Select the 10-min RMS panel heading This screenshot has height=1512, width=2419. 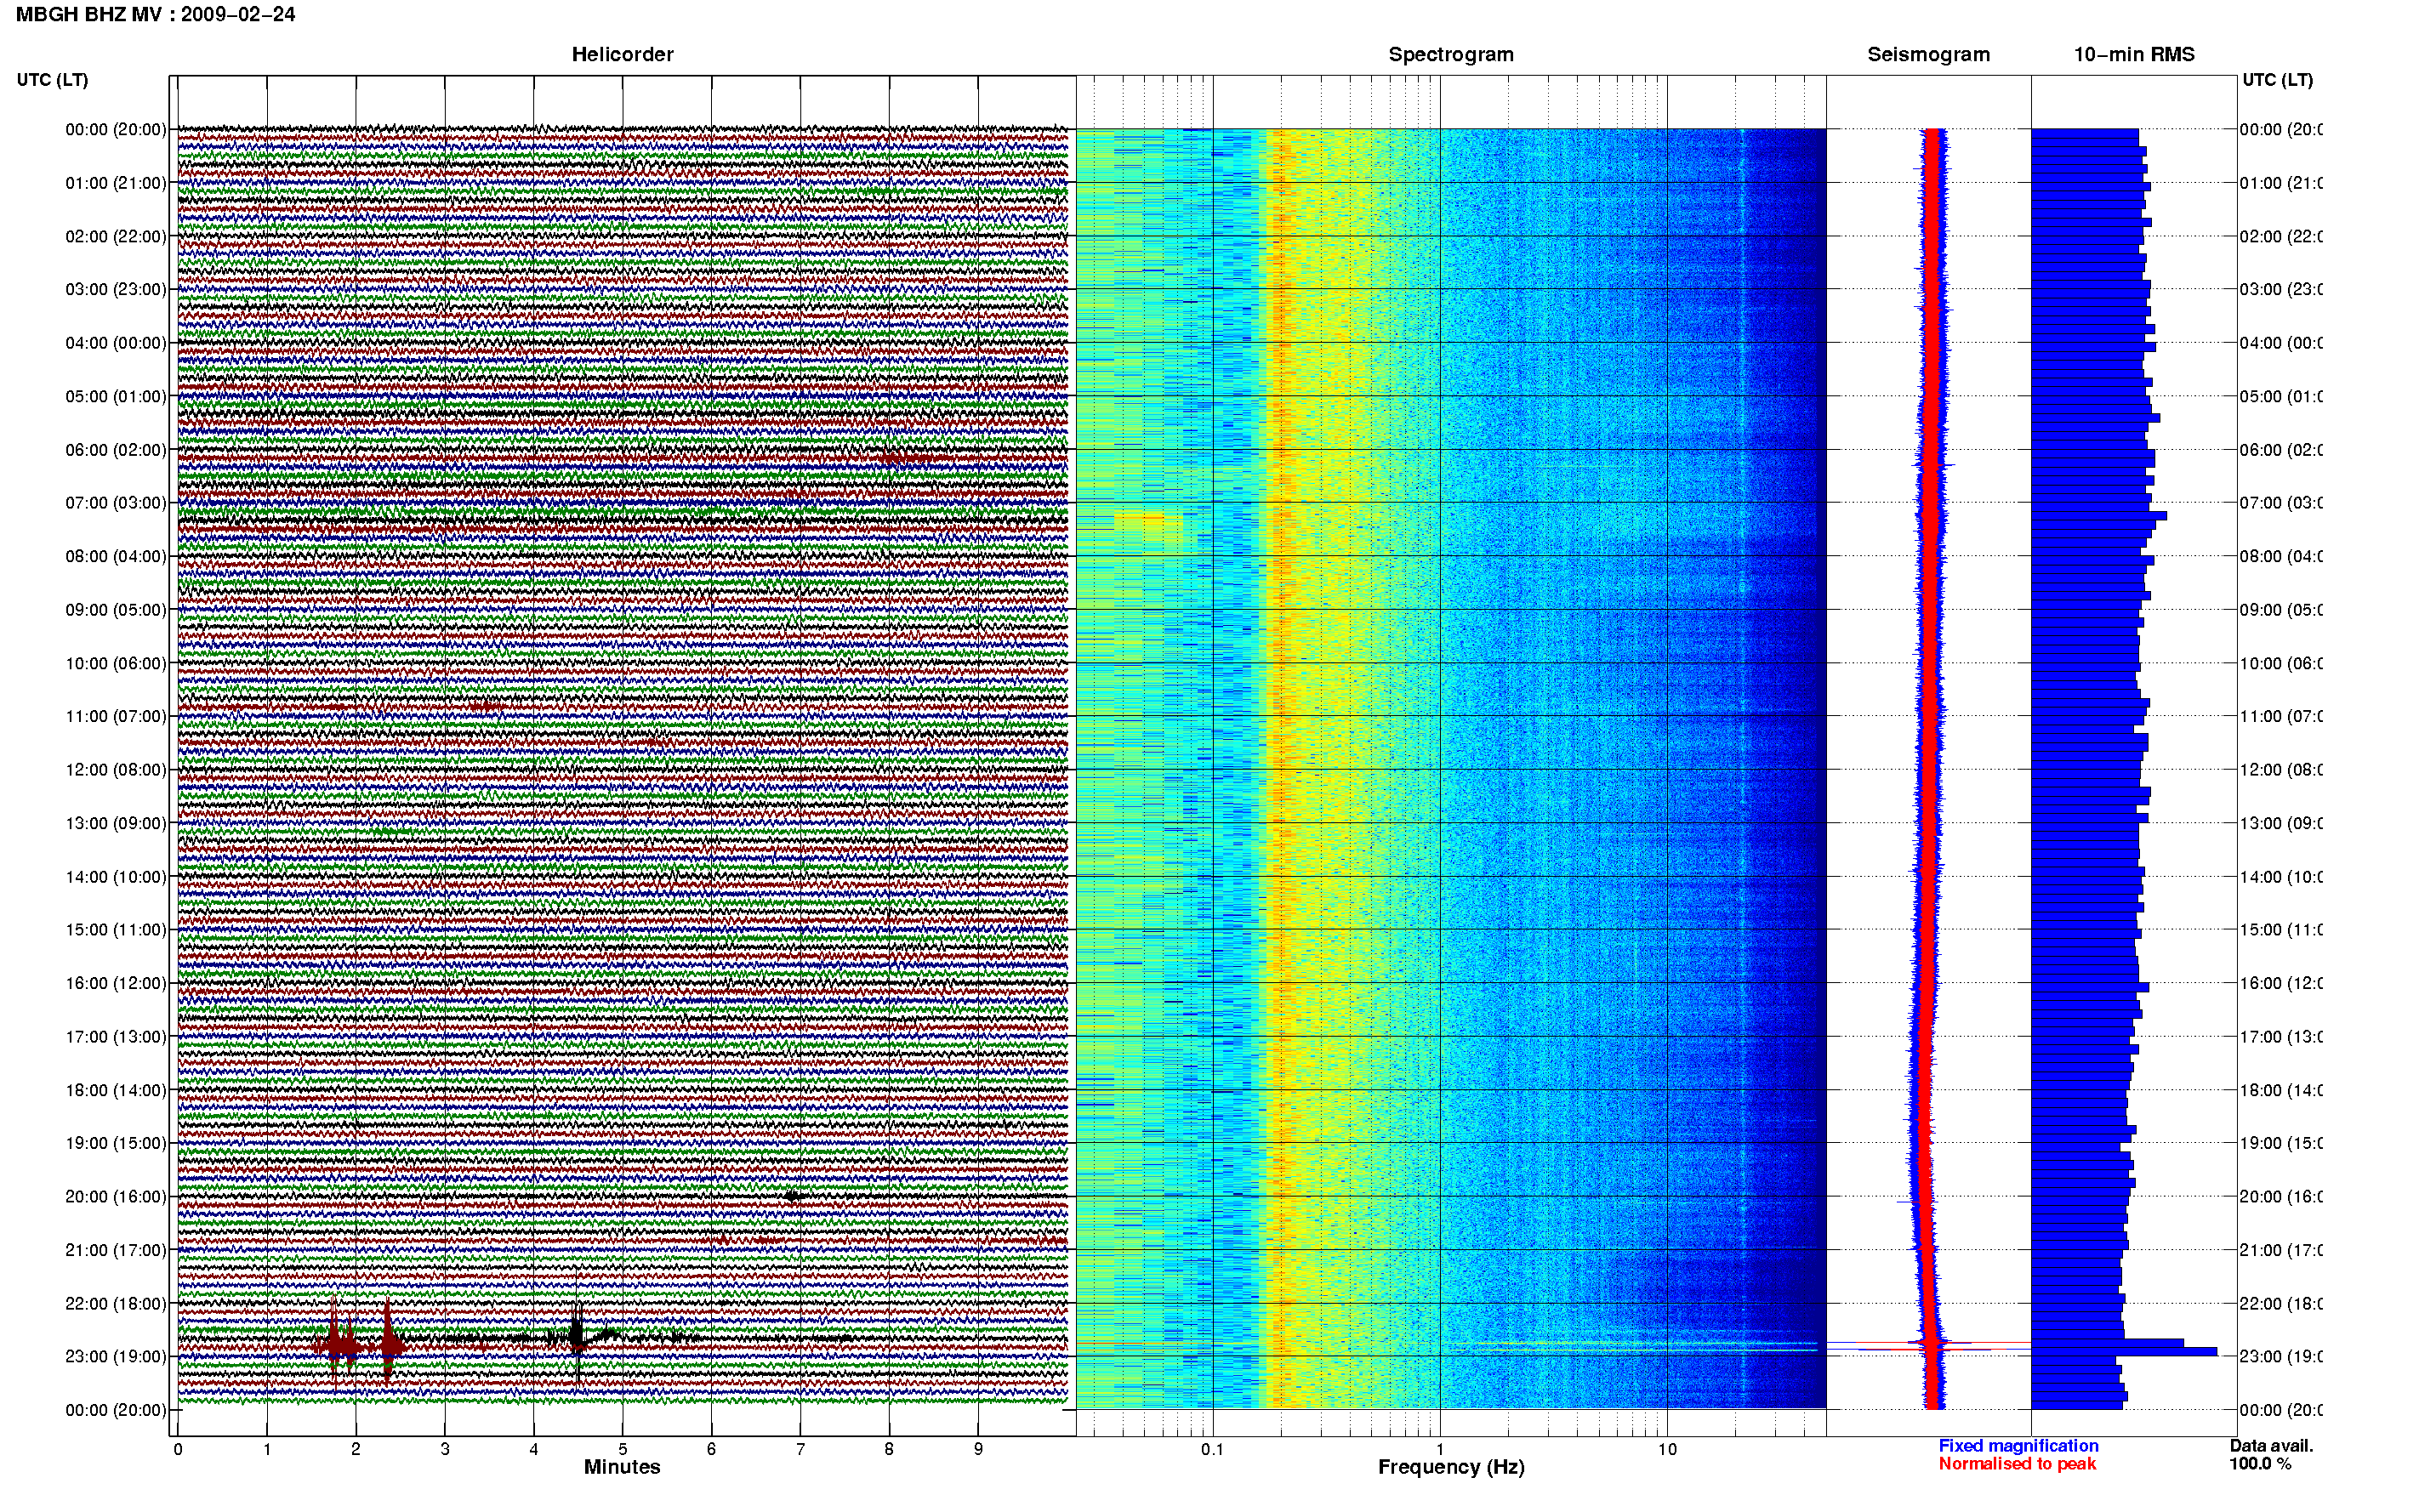[2133, 54]
